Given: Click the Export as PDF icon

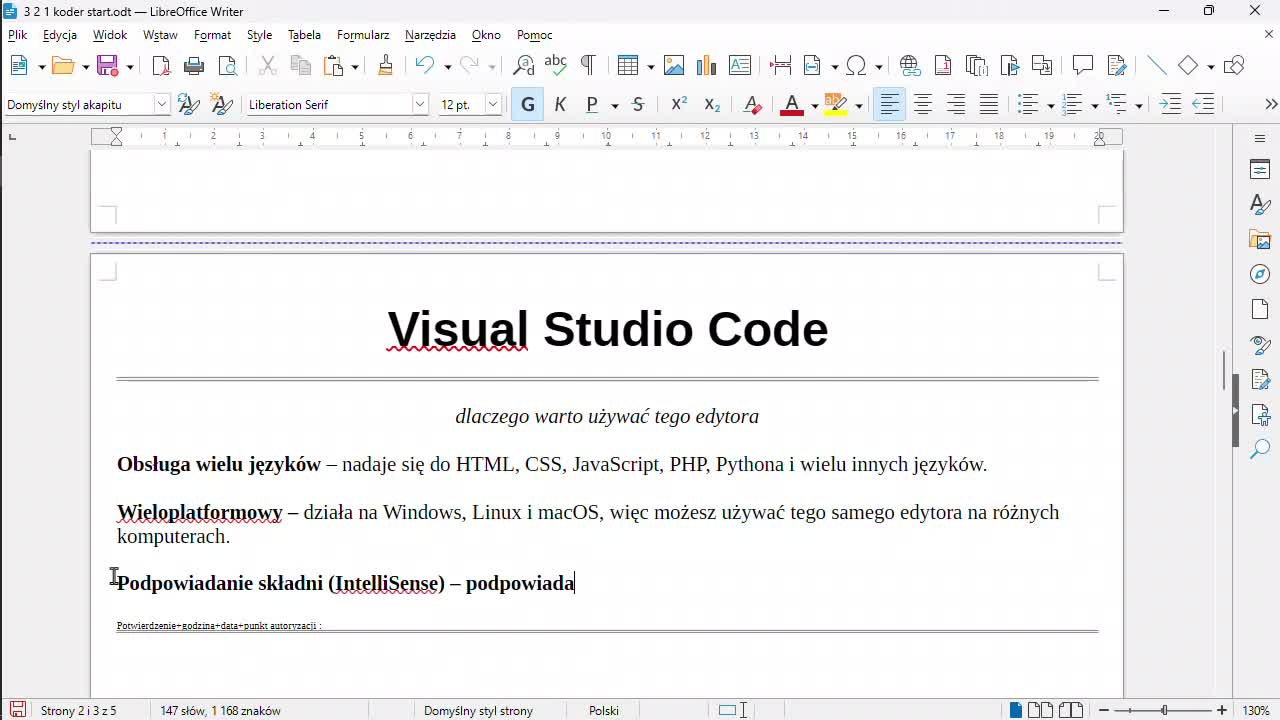Looking at the screenshot, I should tap(161, 66).
